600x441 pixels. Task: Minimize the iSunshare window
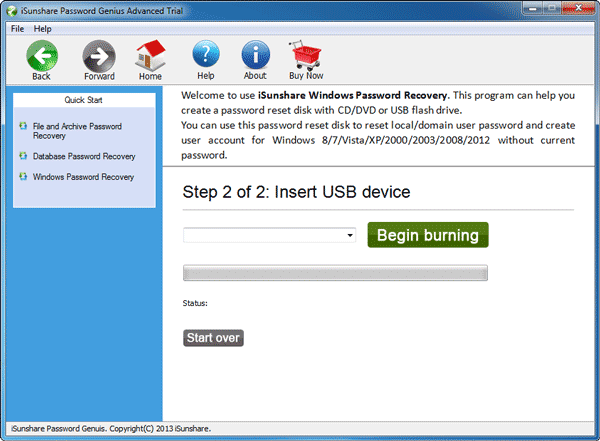[x=533, y=8]
